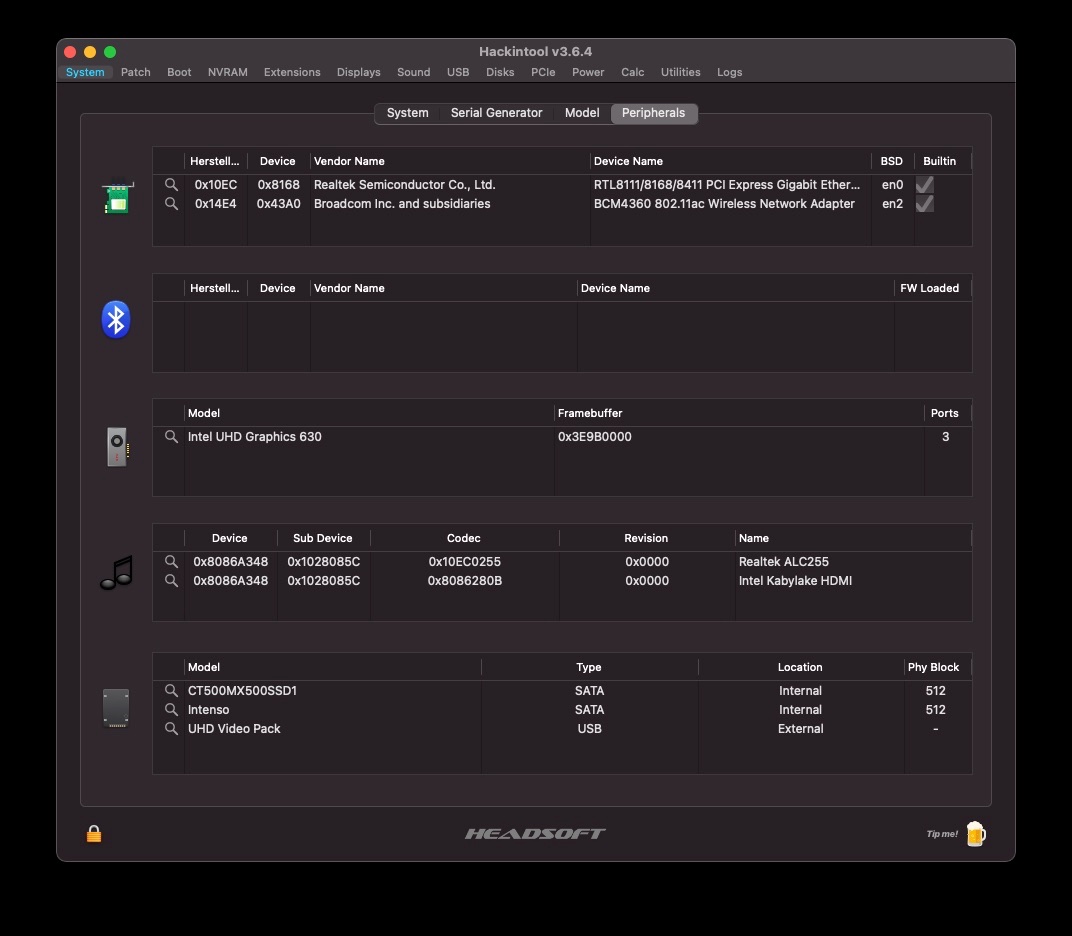Click the orange lock icon
The image size is (1072, 936).
94,833
